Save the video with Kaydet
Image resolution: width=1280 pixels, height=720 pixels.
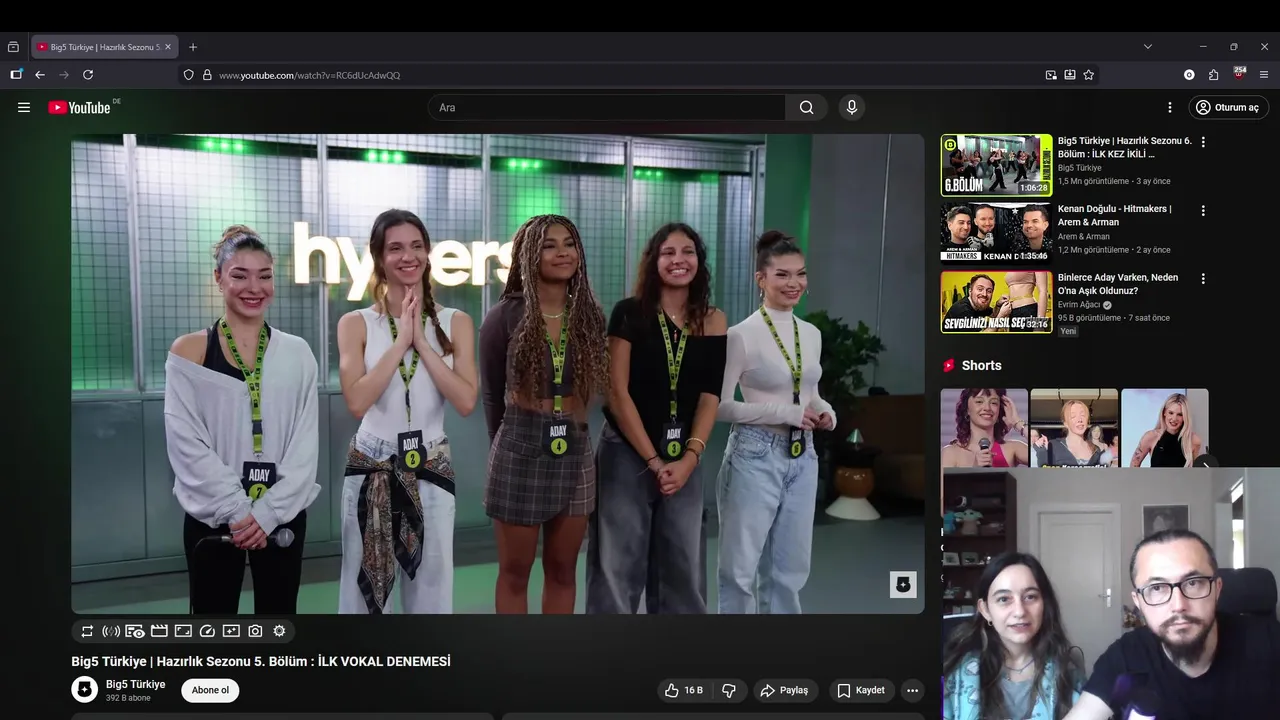coord(861,690)
